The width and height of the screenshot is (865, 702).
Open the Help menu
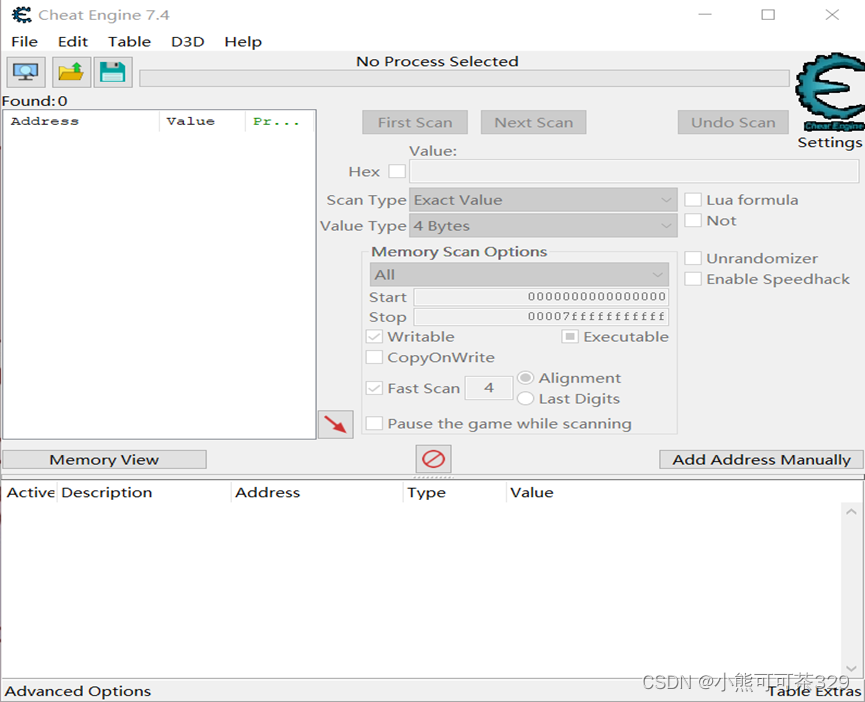243,42
